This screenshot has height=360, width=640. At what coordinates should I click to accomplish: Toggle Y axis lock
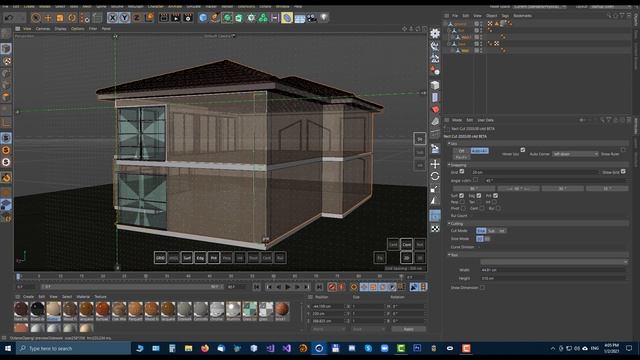pyautogui.click(x=124, y=18)
